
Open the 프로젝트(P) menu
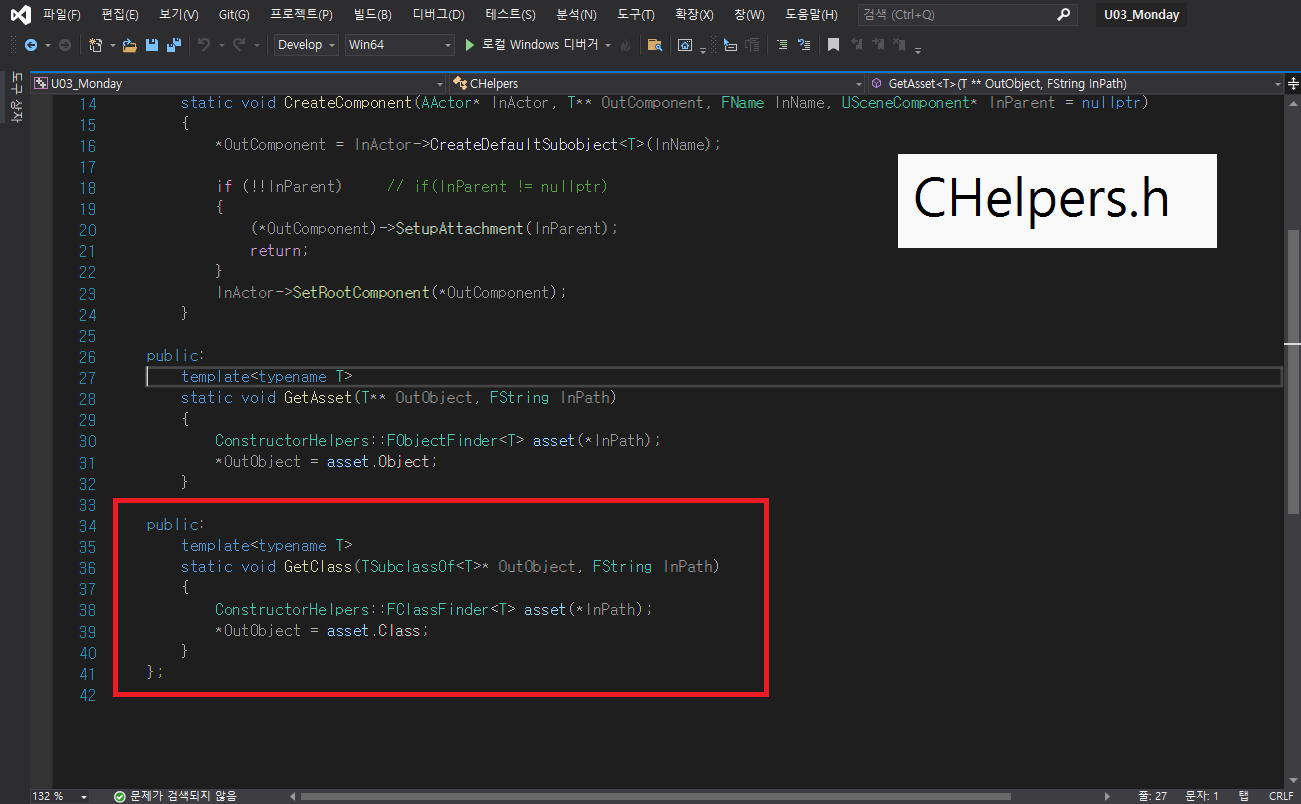tap(301, 15)
